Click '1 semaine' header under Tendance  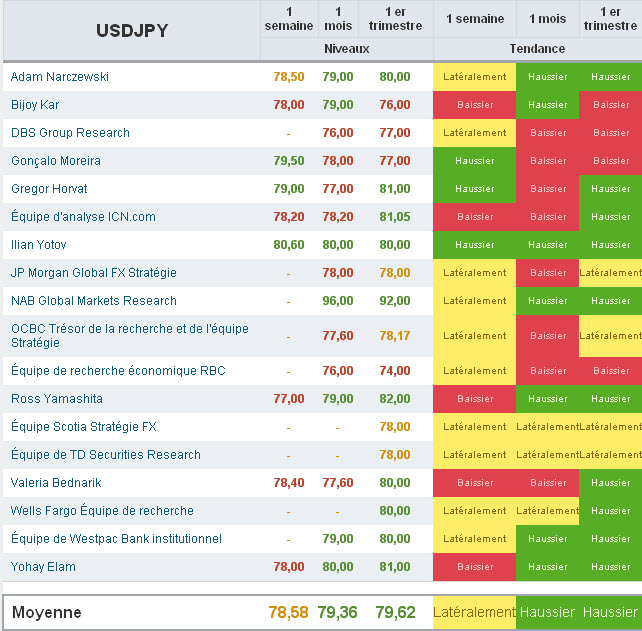click(475, 19)
